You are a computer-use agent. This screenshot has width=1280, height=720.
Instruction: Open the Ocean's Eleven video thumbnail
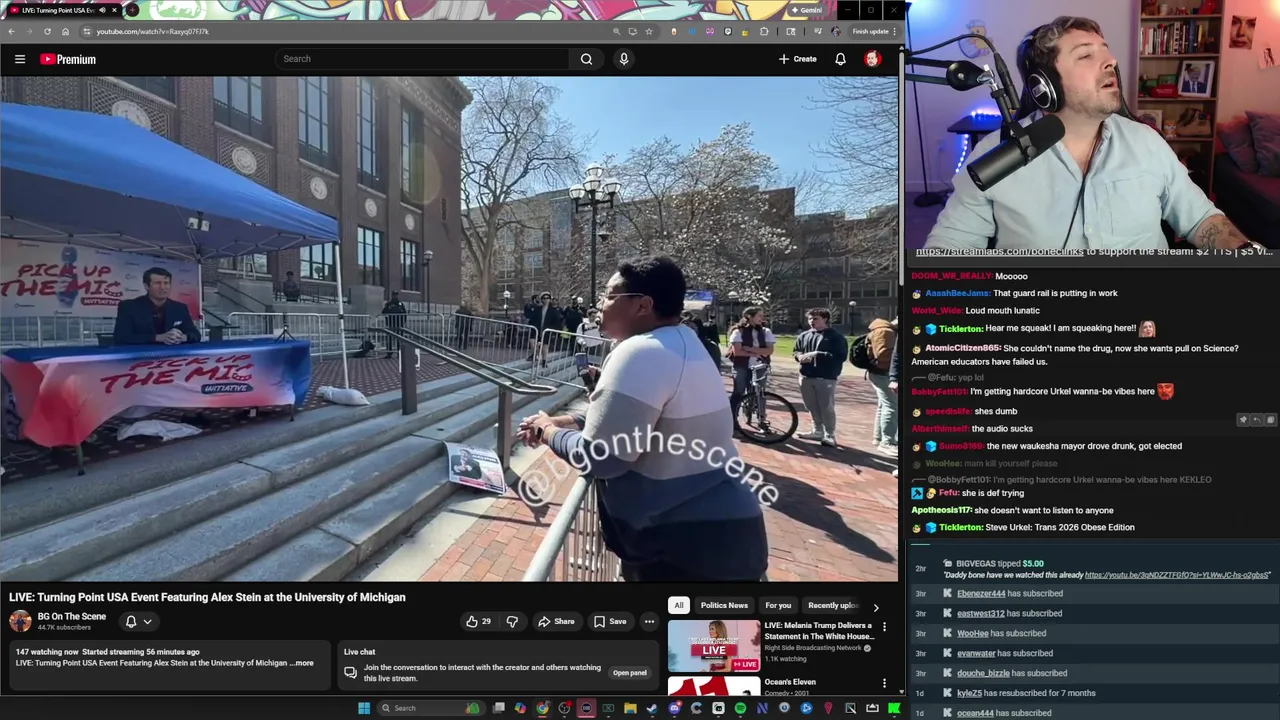[714, 686]
